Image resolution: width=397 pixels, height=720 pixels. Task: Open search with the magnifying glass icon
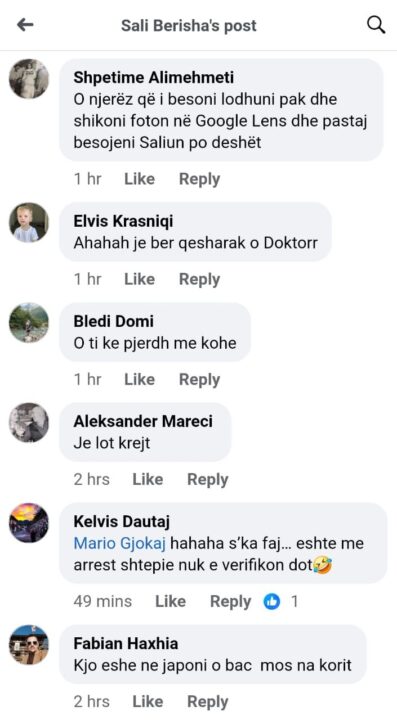point(376,25)
